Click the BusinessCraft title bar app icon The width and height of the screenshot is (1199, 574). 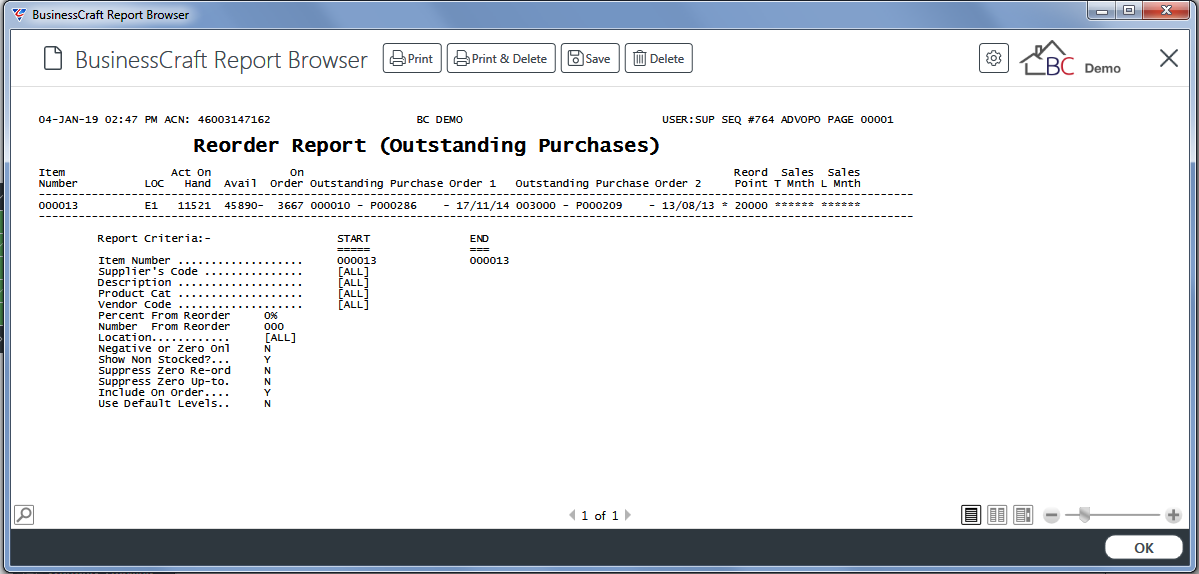coord(20,13)
